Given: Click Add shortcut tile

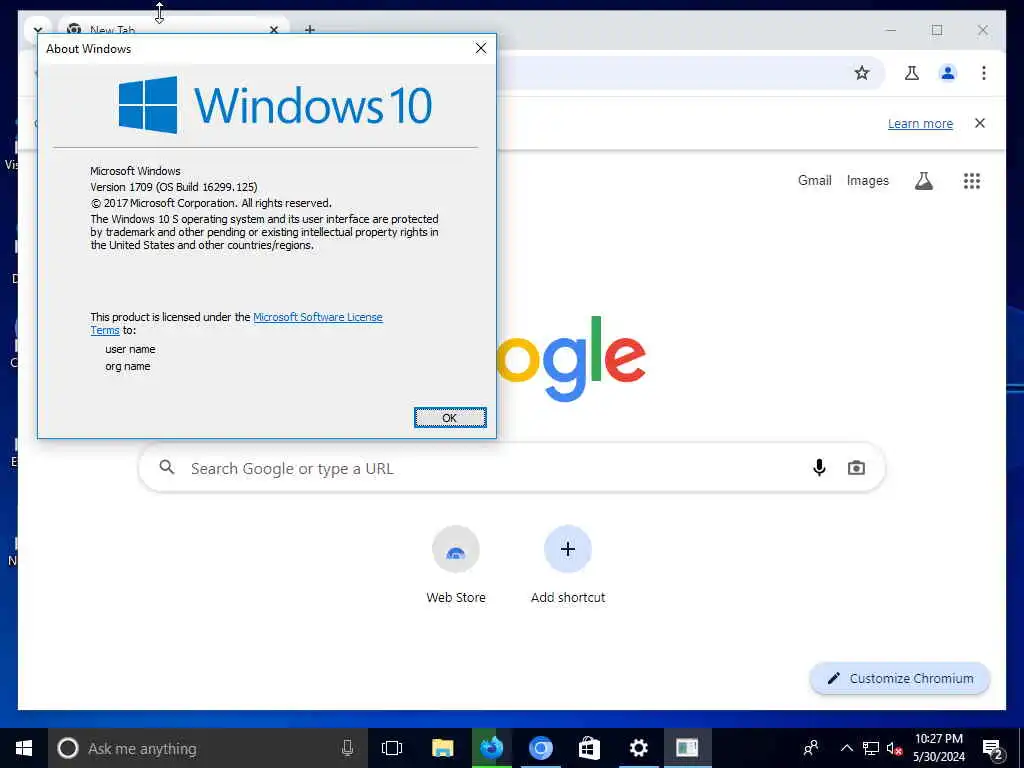Looking at the screenshot, I should (568, 566).
